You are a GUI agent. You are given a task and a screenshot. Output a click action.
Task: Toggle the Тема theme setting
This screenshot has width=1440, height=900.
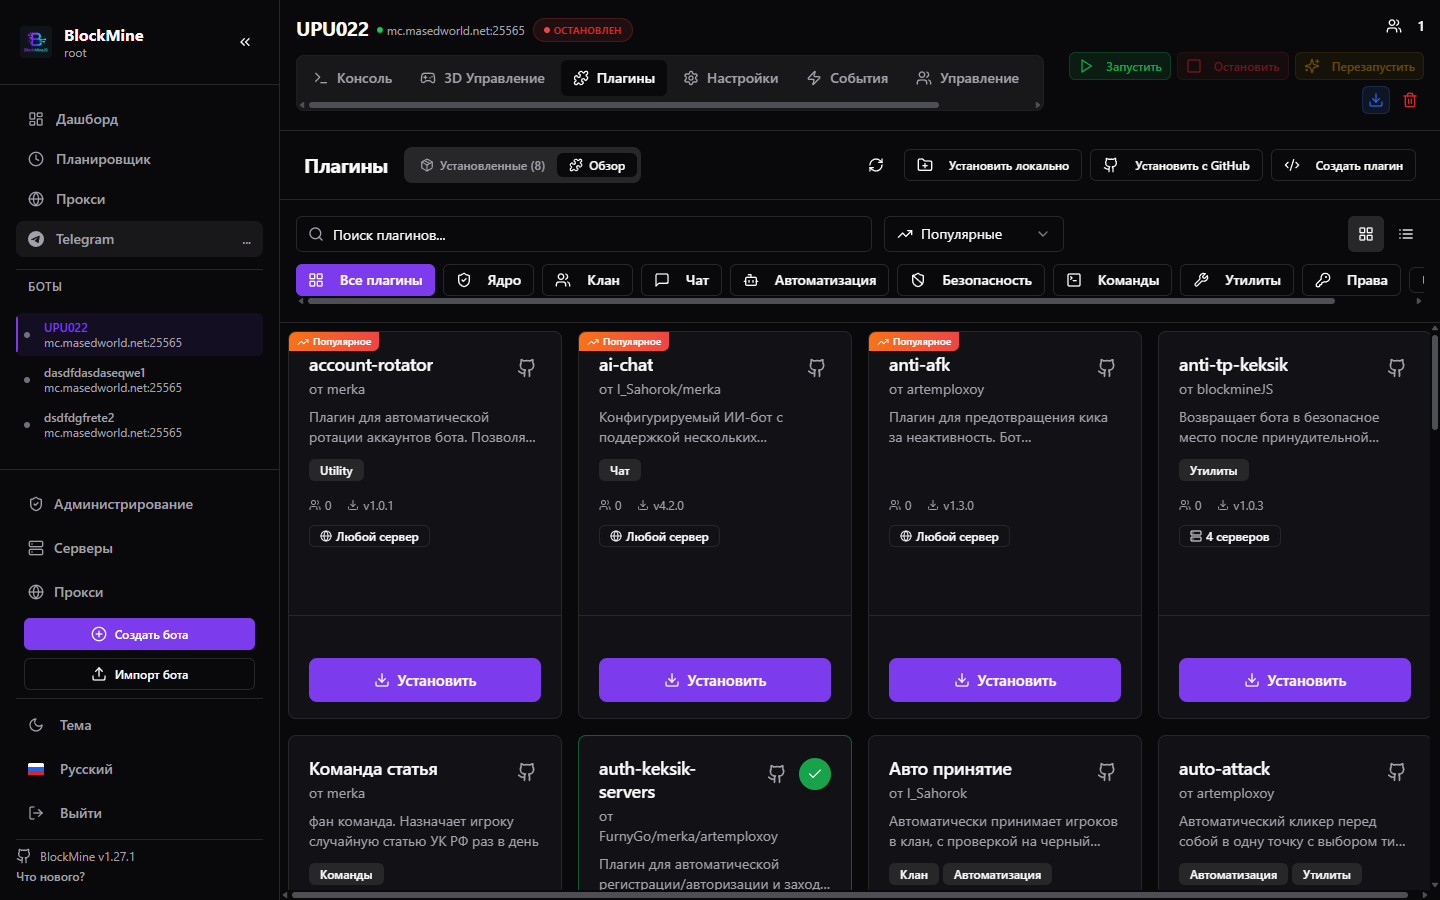coord(139,725)
